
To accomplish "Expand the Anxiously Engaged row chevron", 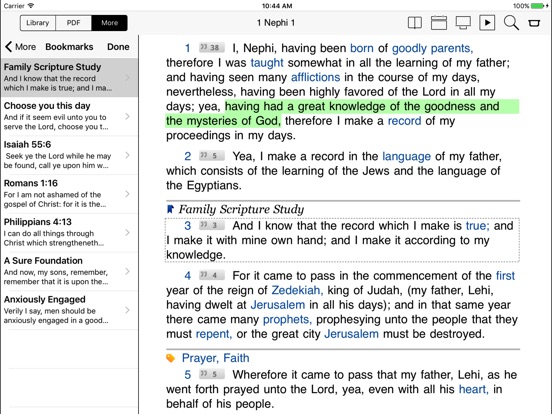I will click(x=127, y=310).
